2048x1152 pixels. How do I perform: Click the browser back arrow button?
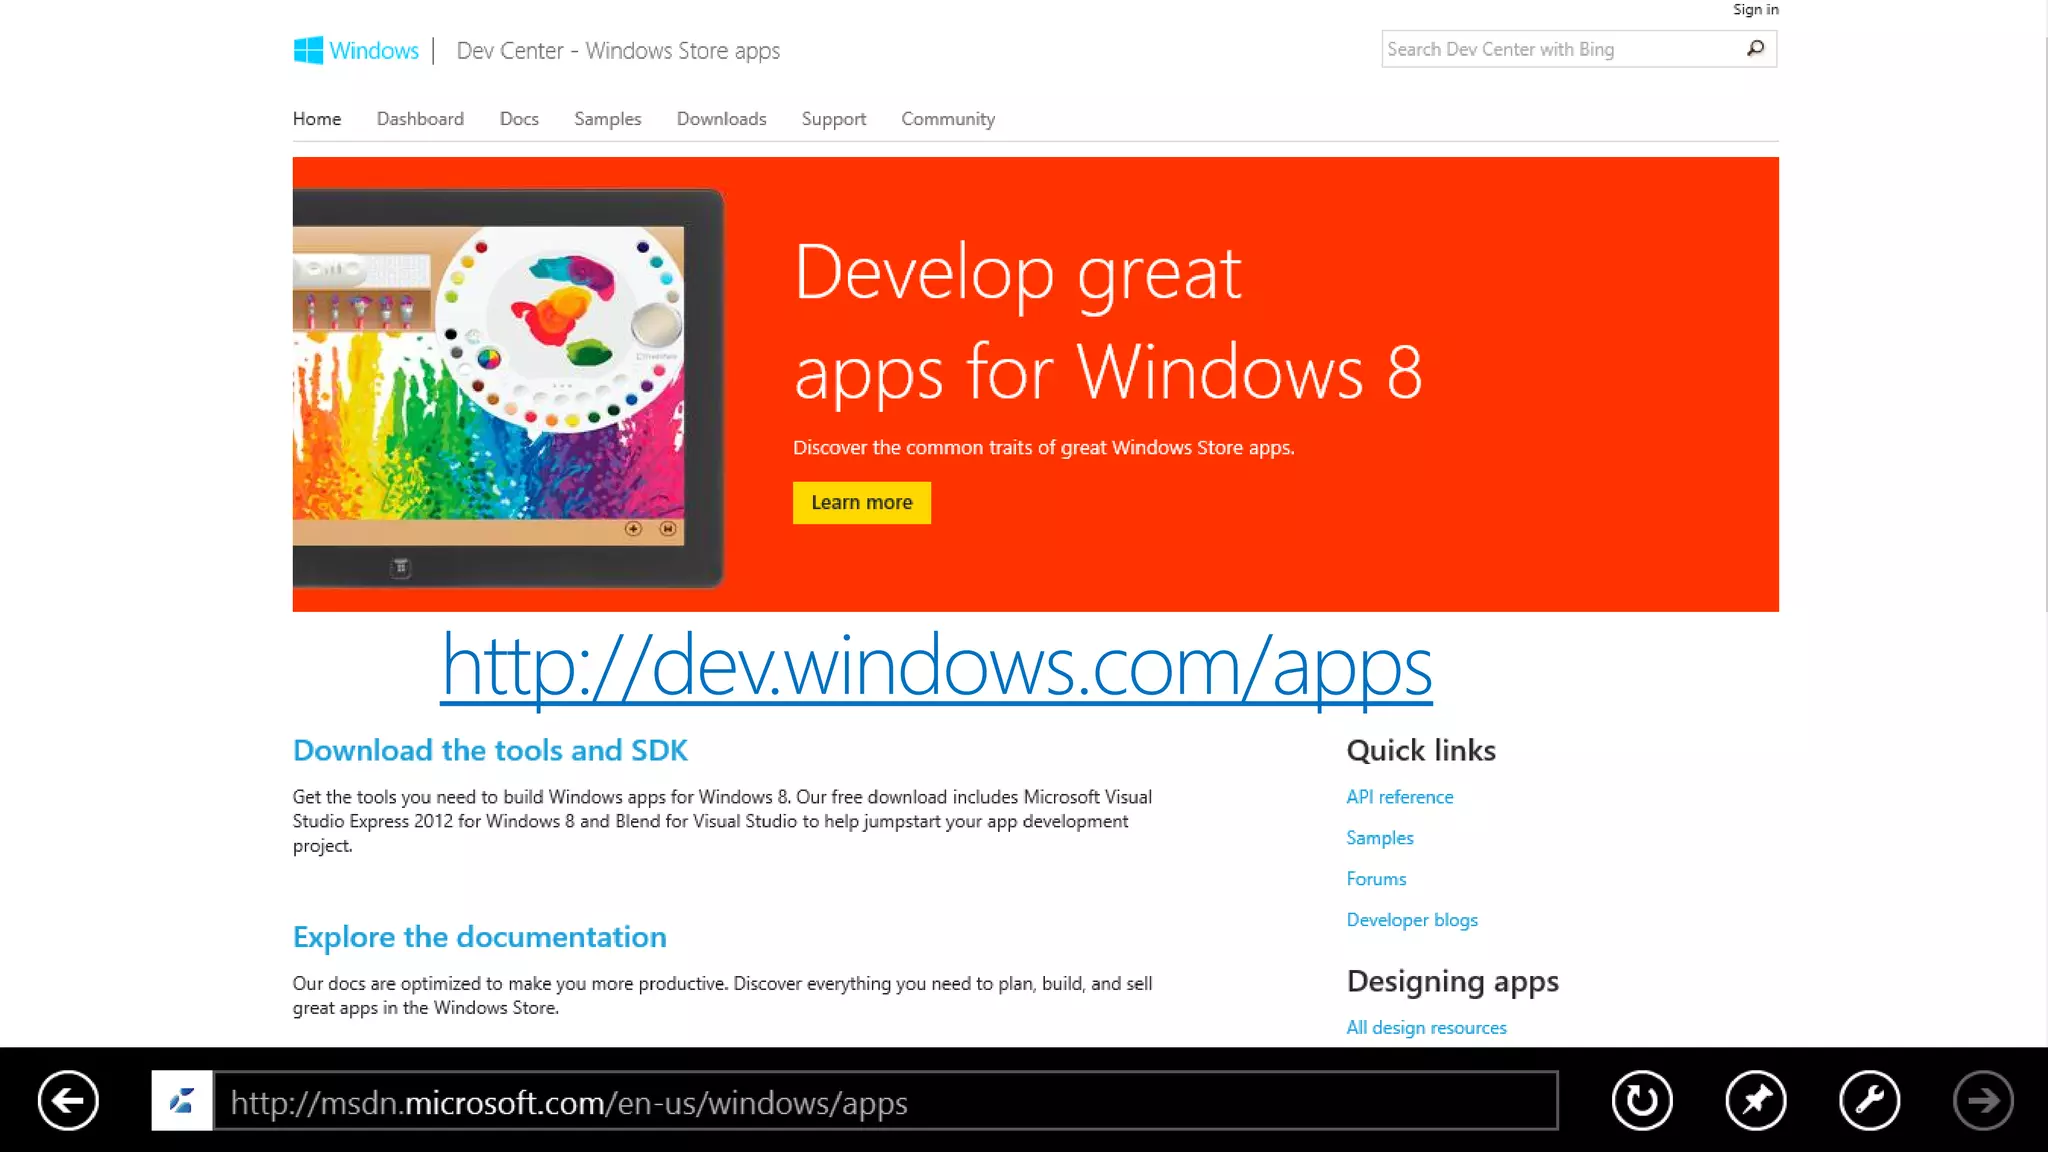point(68,1101)
